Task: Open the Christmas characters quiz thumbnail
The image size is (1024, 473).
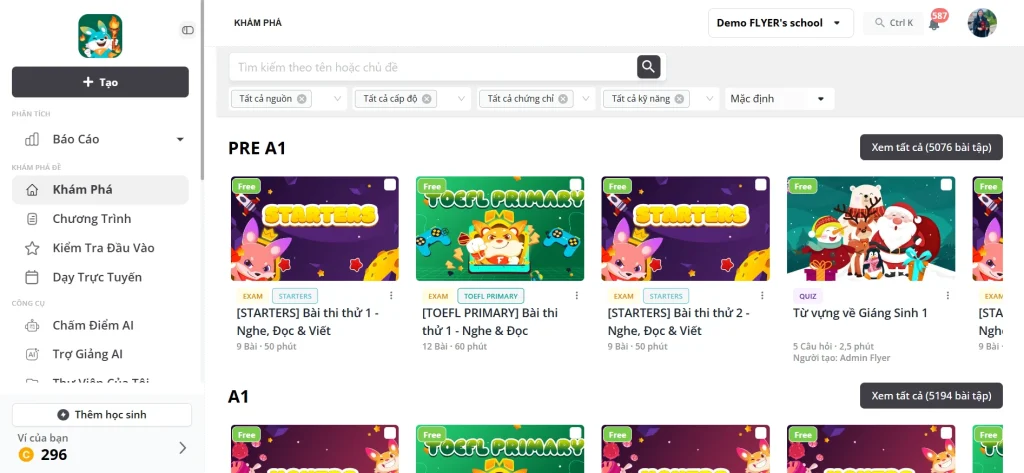Action: [871, 229]
